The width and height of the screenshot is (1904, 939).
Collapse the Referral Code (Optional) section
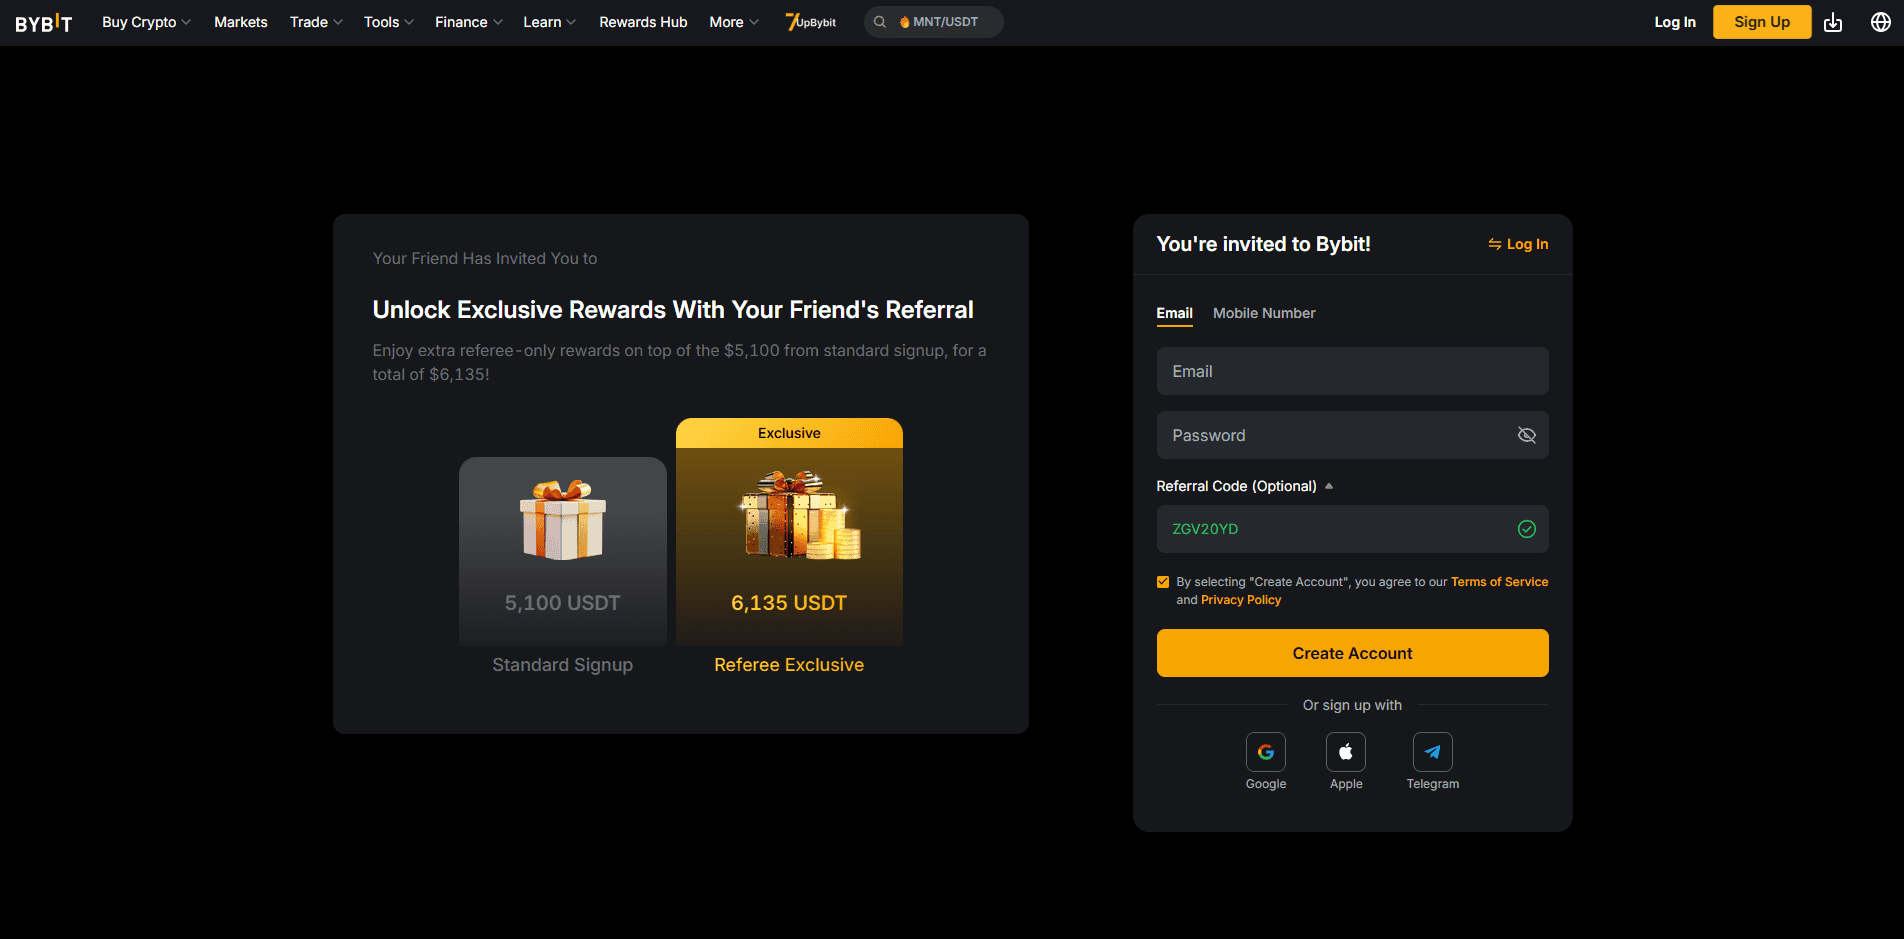tap(1245, 486)
